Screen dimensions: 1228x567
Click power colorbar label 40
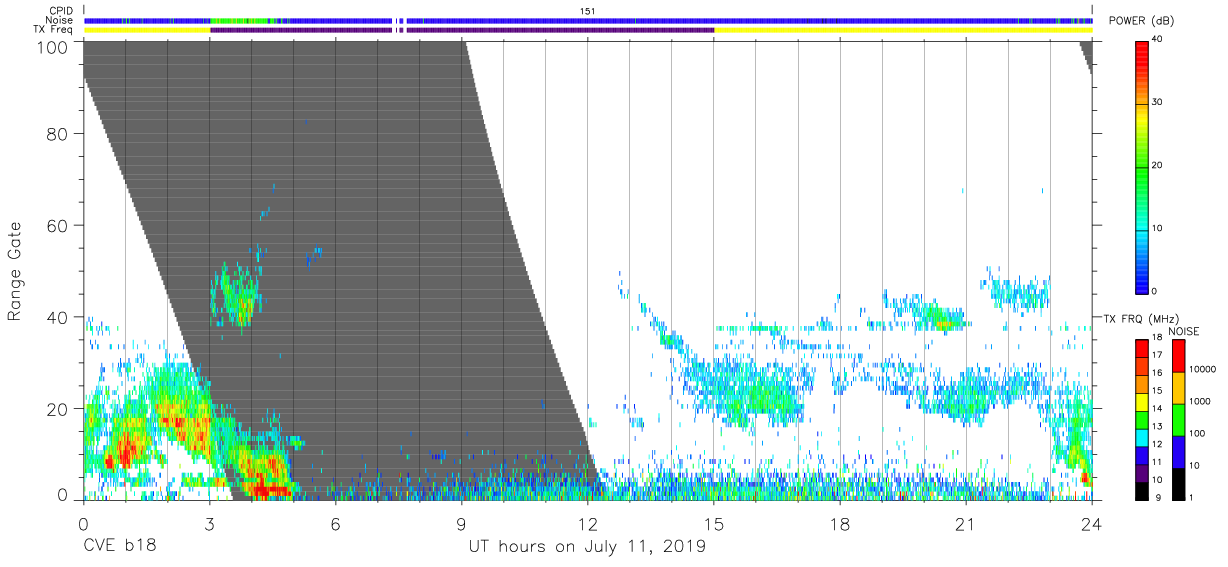(x=1157, y=39)
